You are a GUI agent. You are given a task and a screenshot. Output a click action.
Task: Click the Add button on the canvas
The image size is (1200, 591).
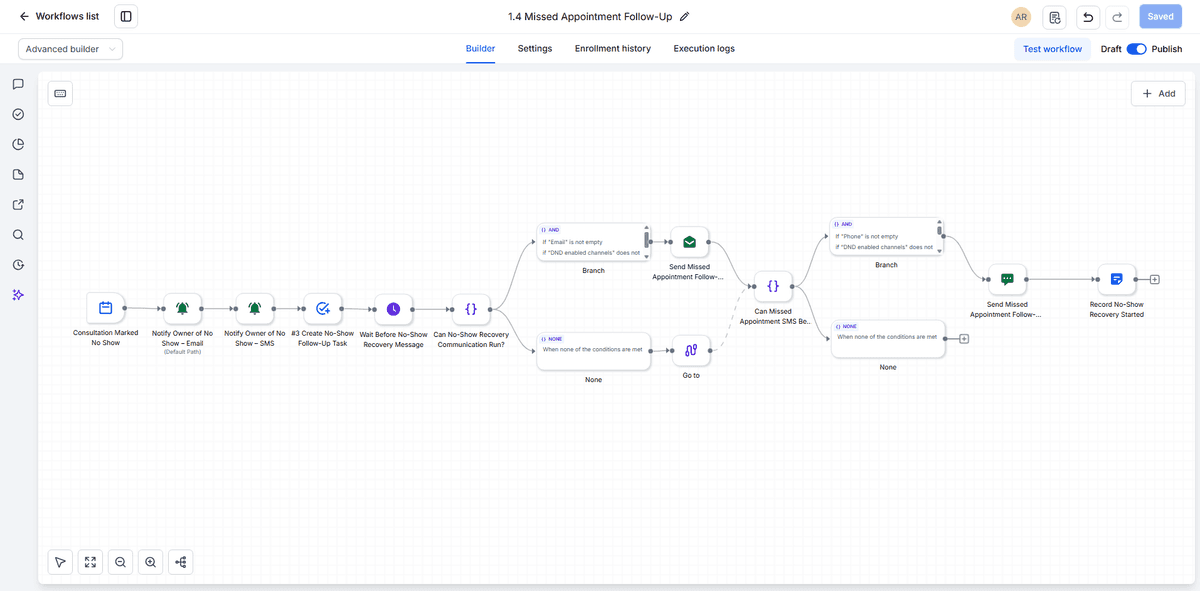(1158, 93)
